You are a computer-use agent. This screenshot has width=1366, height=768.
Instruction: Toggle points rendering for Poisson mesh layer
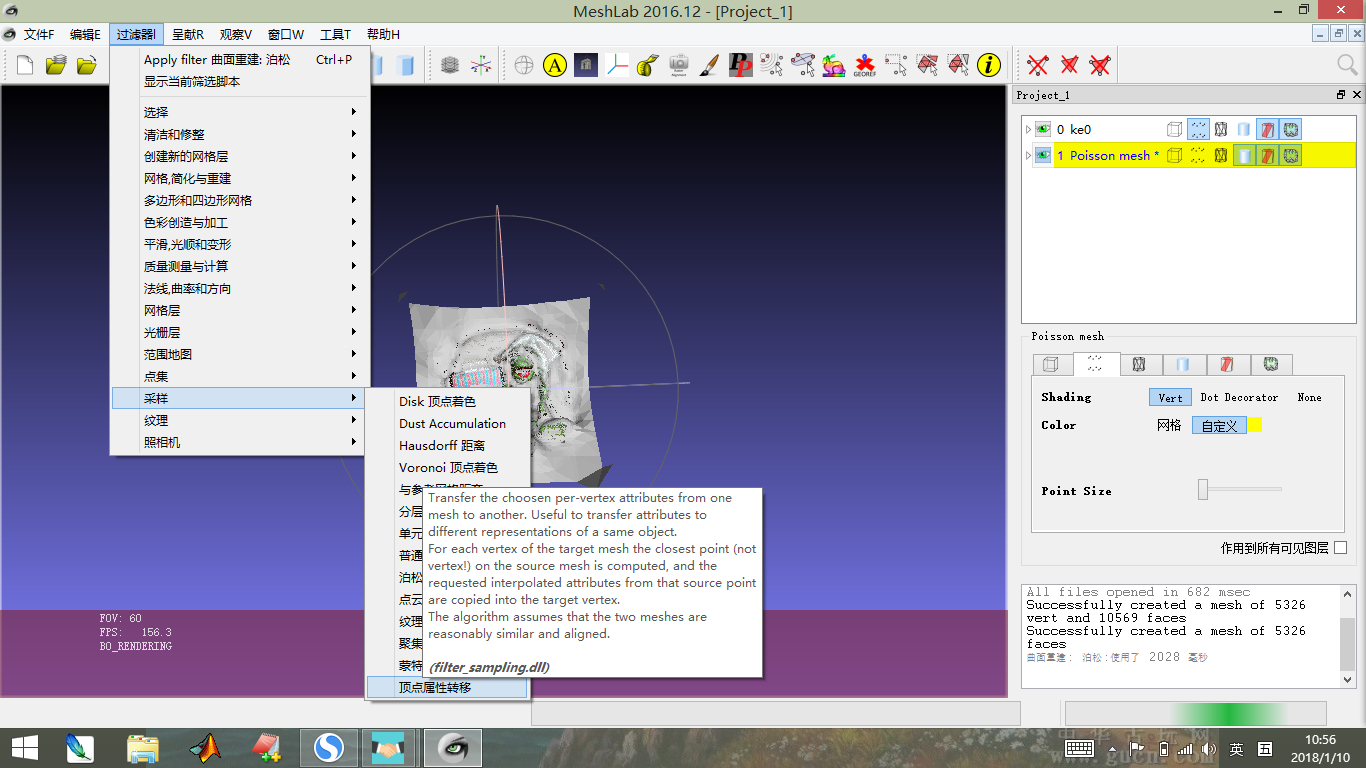pyautogui.click(x=1198, y=155)
